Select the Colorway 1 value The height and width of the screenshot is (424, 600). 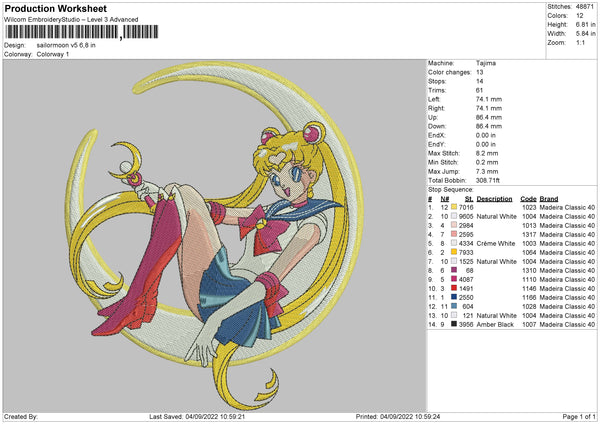click(x=53, y=54)
